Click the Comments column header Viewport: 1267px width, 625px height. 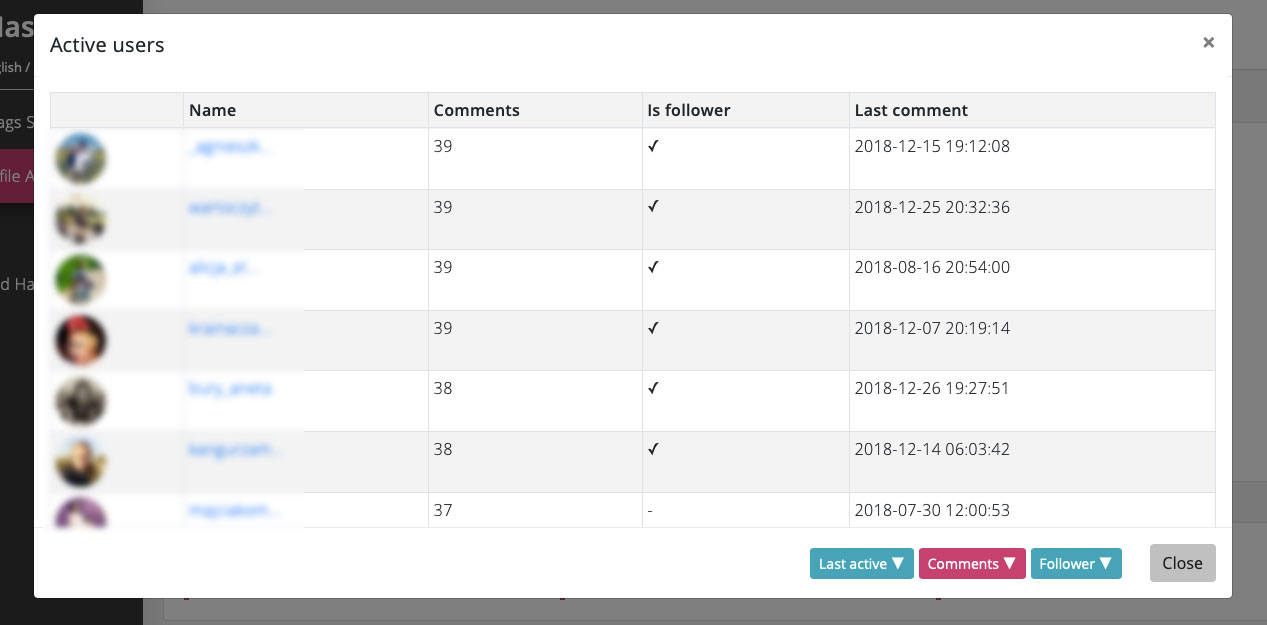pyautogui.click(x=476, y=110)
